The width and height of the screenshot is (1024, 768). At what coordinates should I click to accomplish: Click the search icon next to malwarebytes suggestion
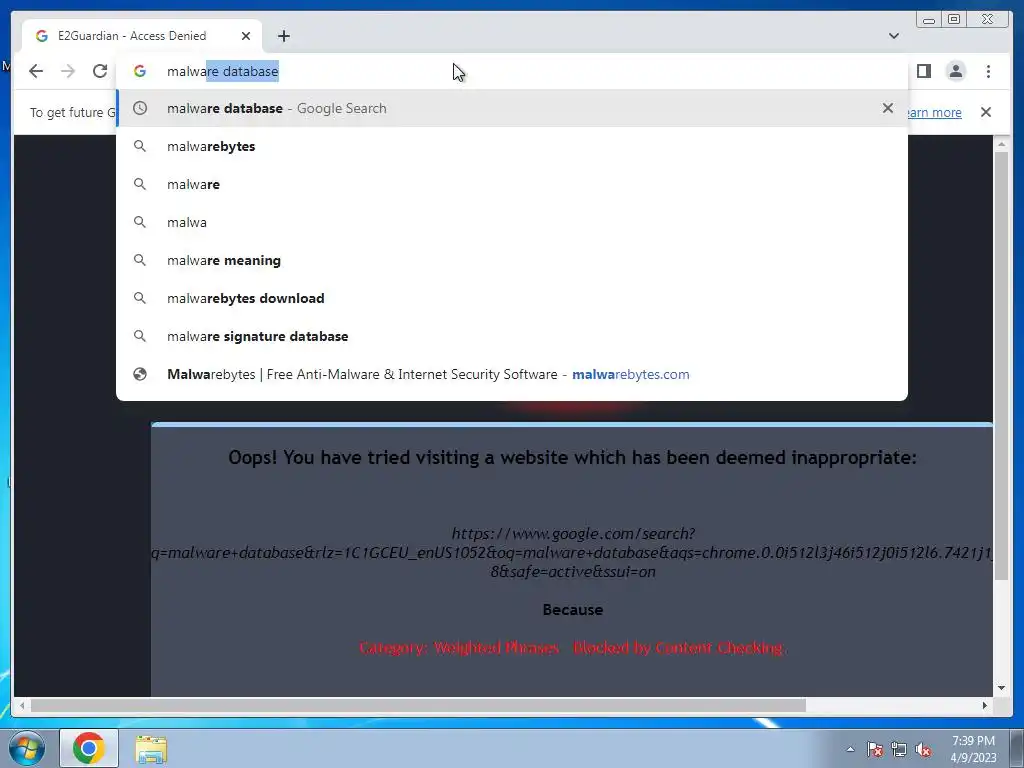(140, 146)
